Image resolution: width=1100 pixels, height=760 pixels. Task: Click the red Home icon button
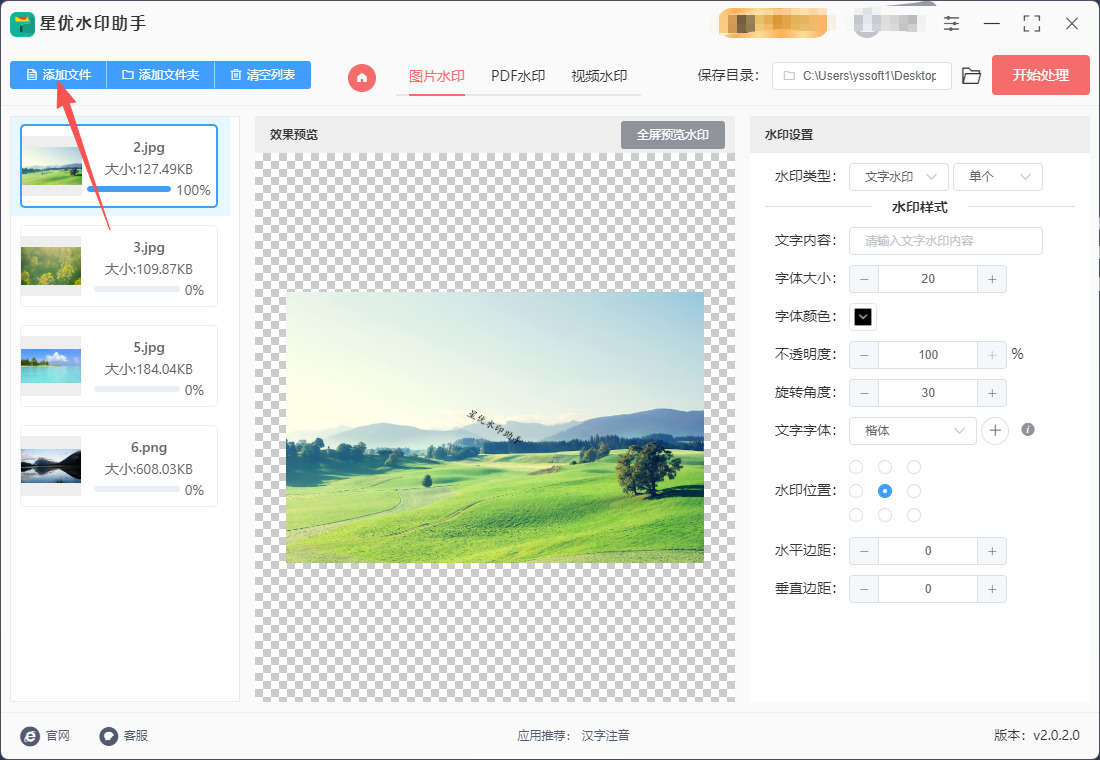(362, 76)
